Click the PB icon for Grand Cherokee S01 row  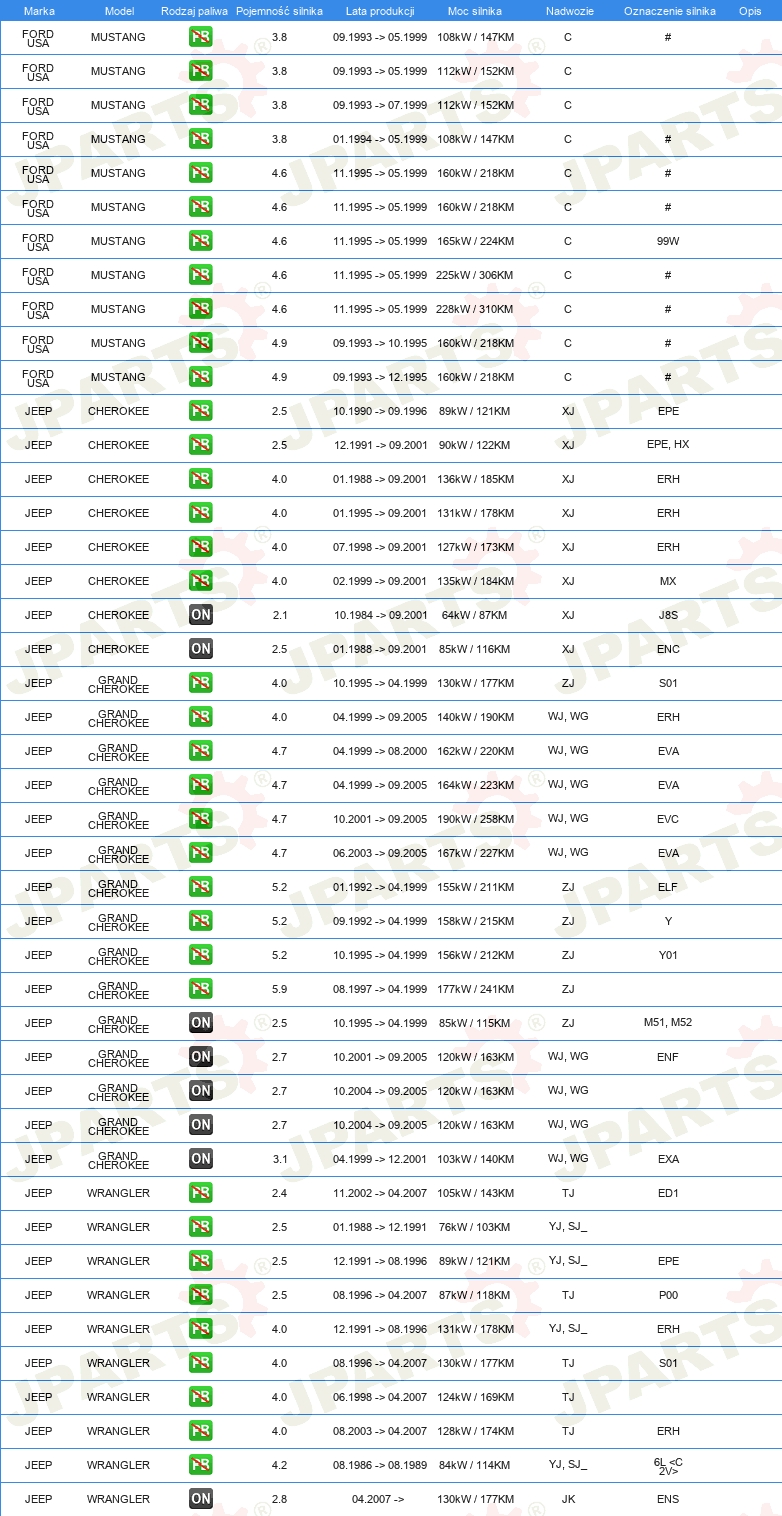click(x=200, y=683)
